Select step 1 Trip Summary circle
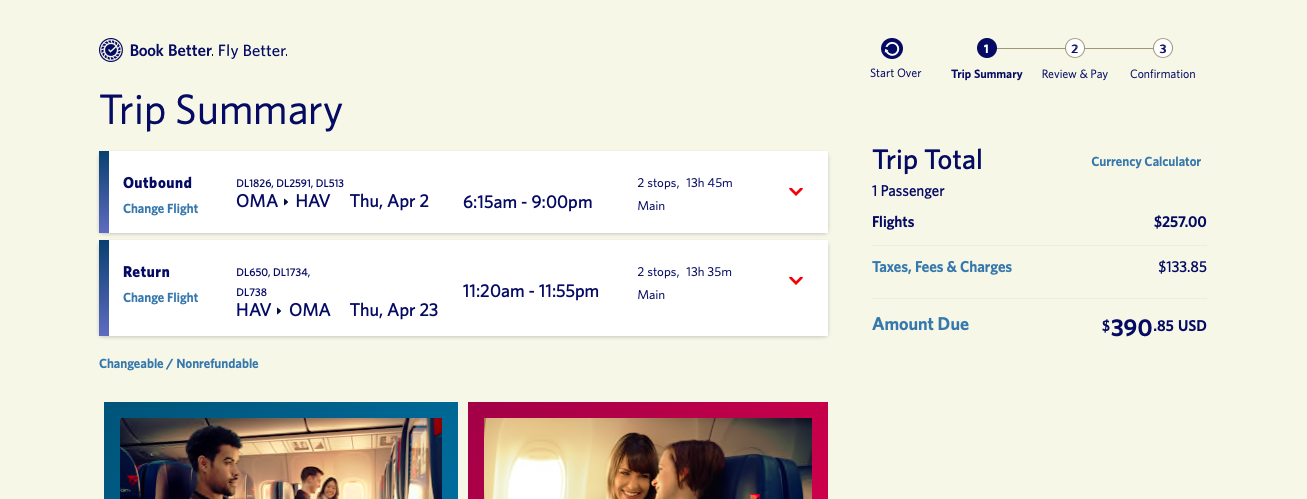 [x=986, y=48]
